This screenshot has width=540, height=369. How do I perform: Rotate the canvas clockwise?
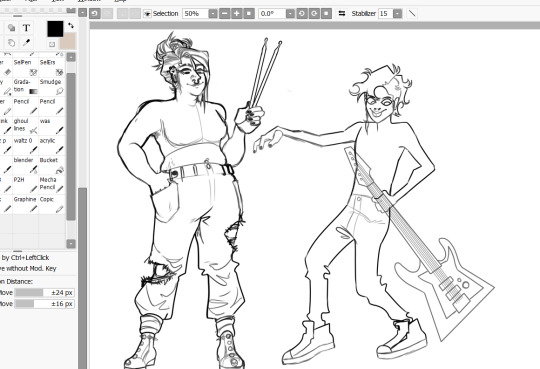[x=314, y=13]
